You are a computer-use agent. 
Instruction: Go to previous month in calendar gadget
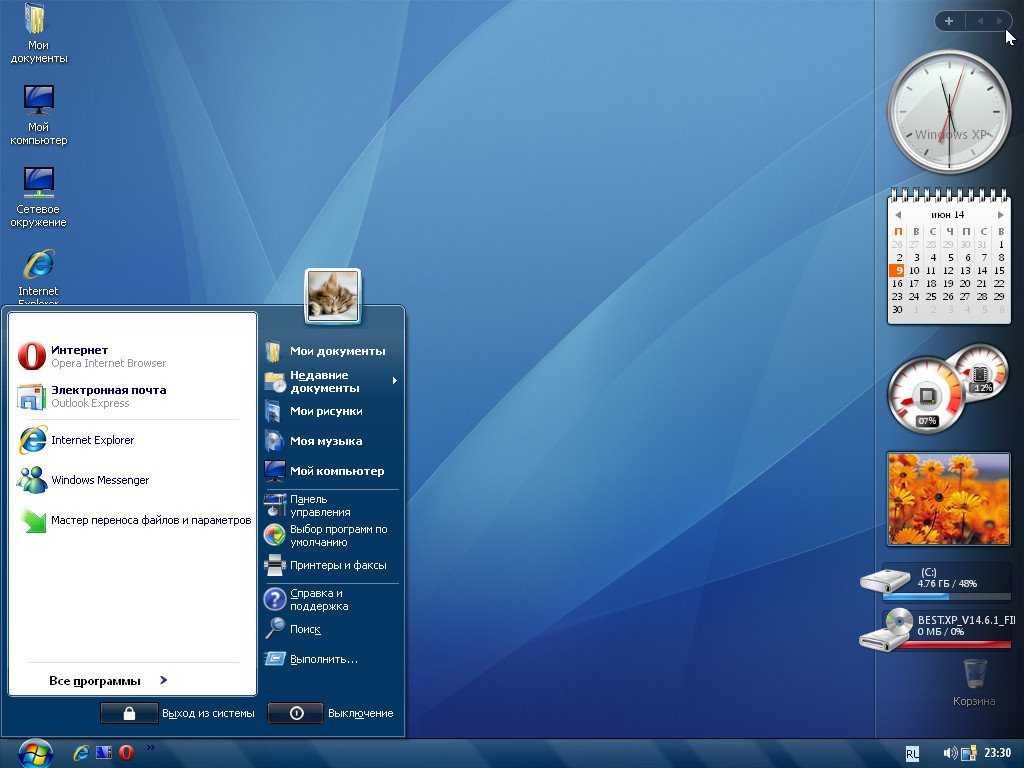898,215
